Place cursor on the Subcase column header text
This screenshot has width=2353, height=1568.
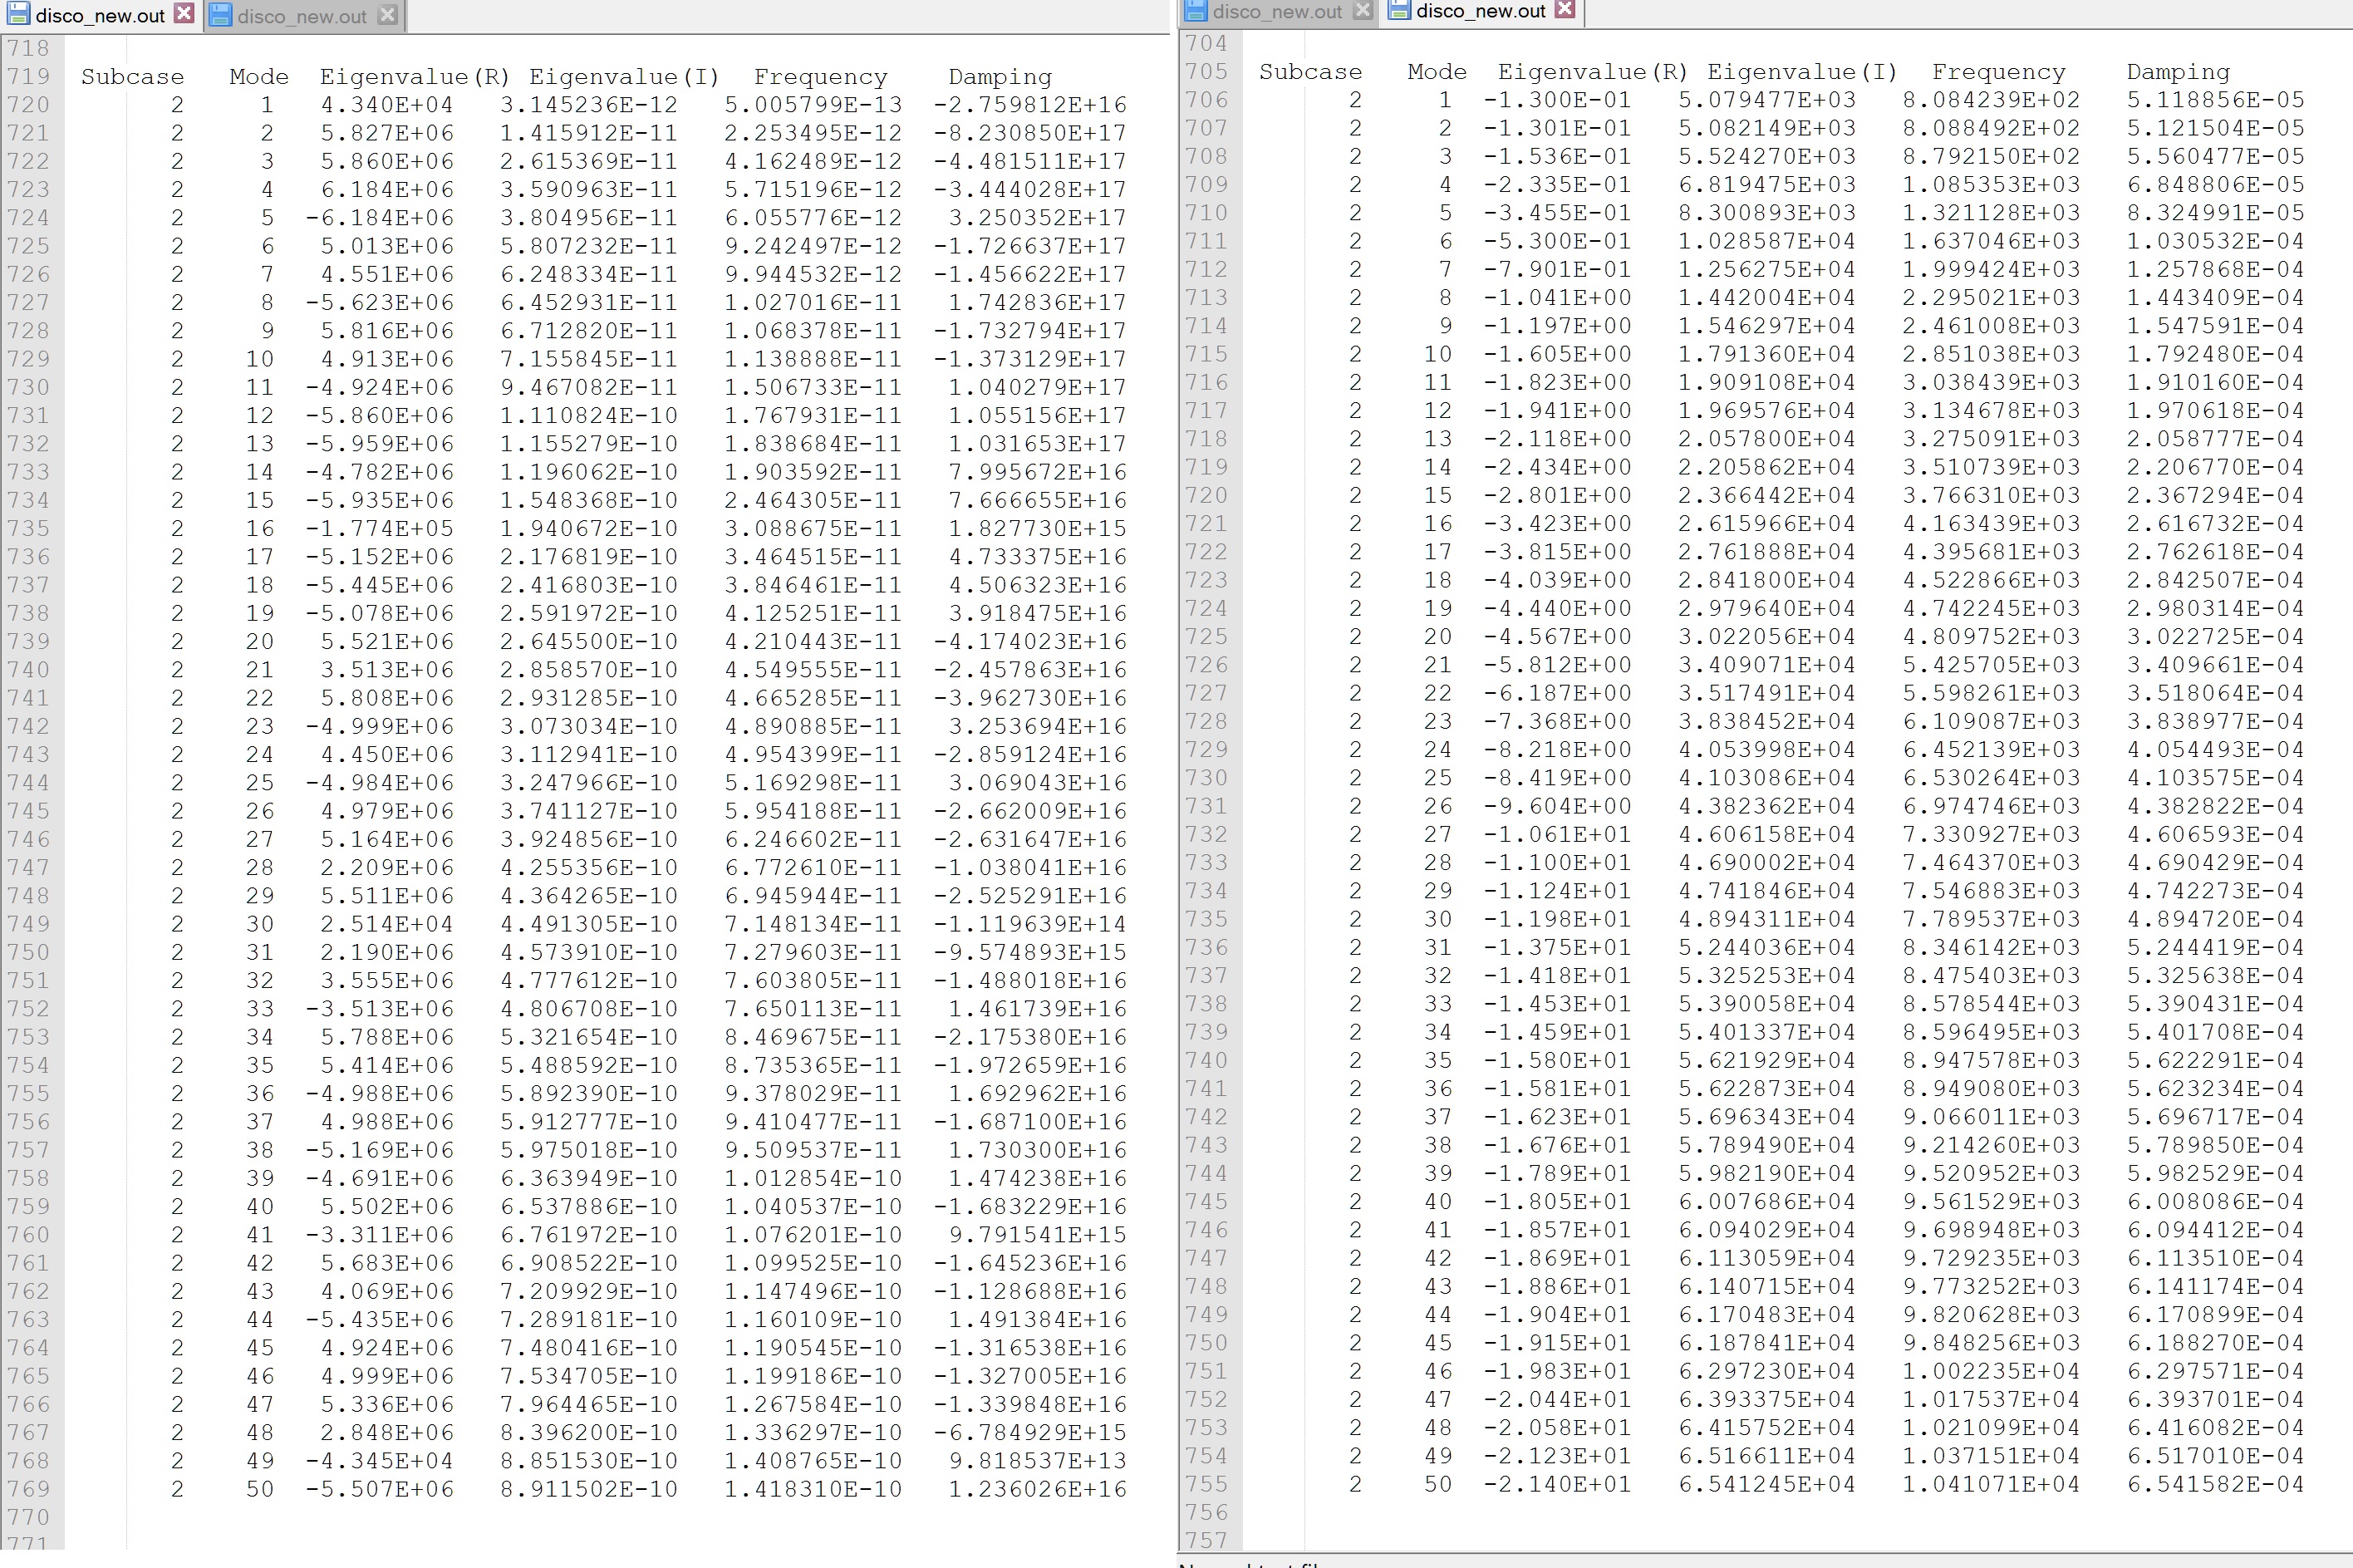pyautogui.click(x=132, y=75)
